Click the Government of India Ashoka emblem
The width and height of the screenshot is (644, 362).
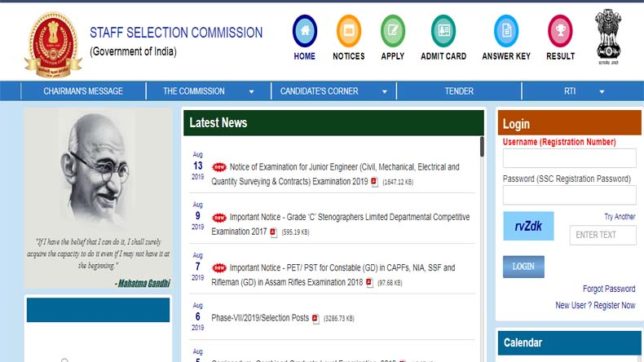tap(608, 36)
